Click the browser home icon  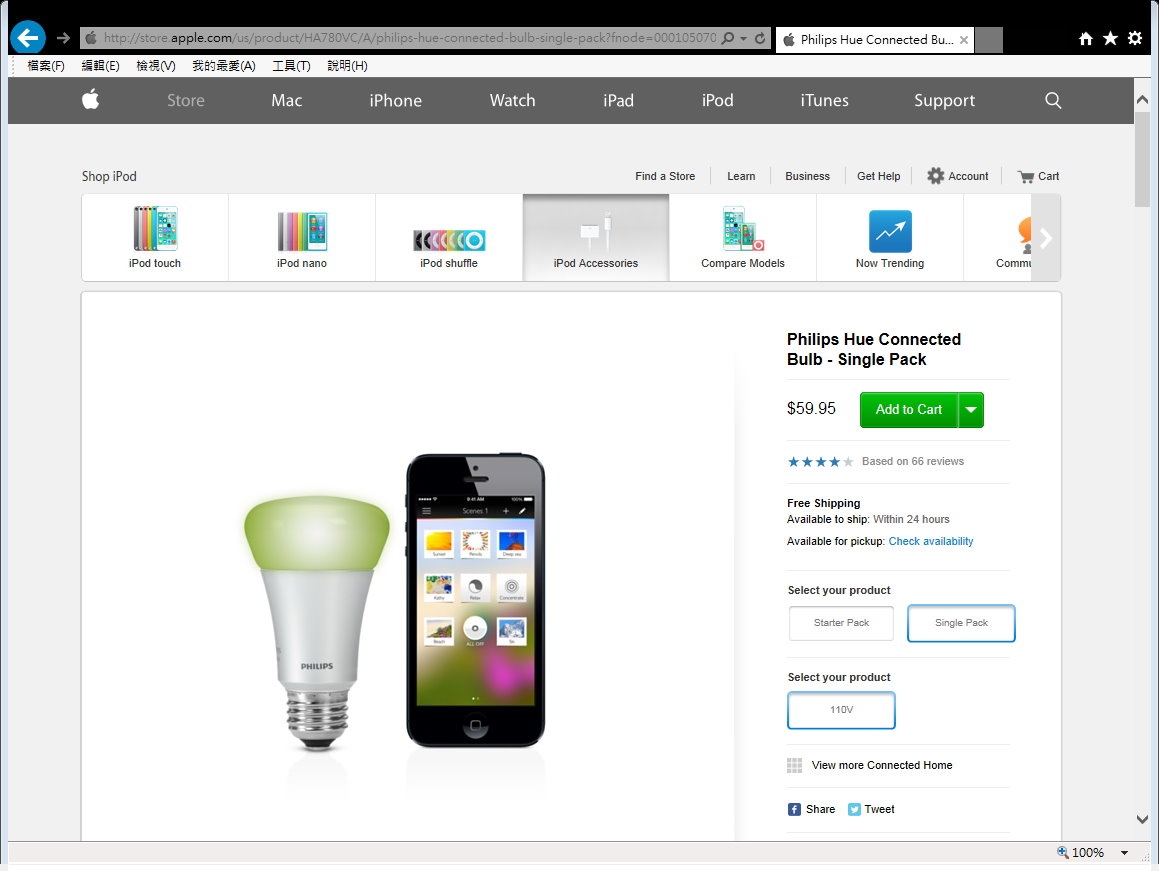click(x=1085, y=38)
